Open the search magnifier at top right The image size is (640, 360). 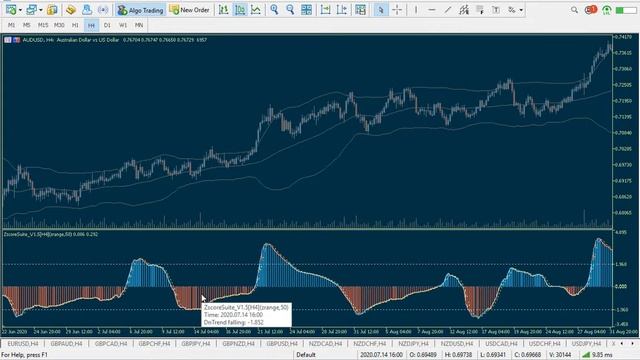pos(574,10)
